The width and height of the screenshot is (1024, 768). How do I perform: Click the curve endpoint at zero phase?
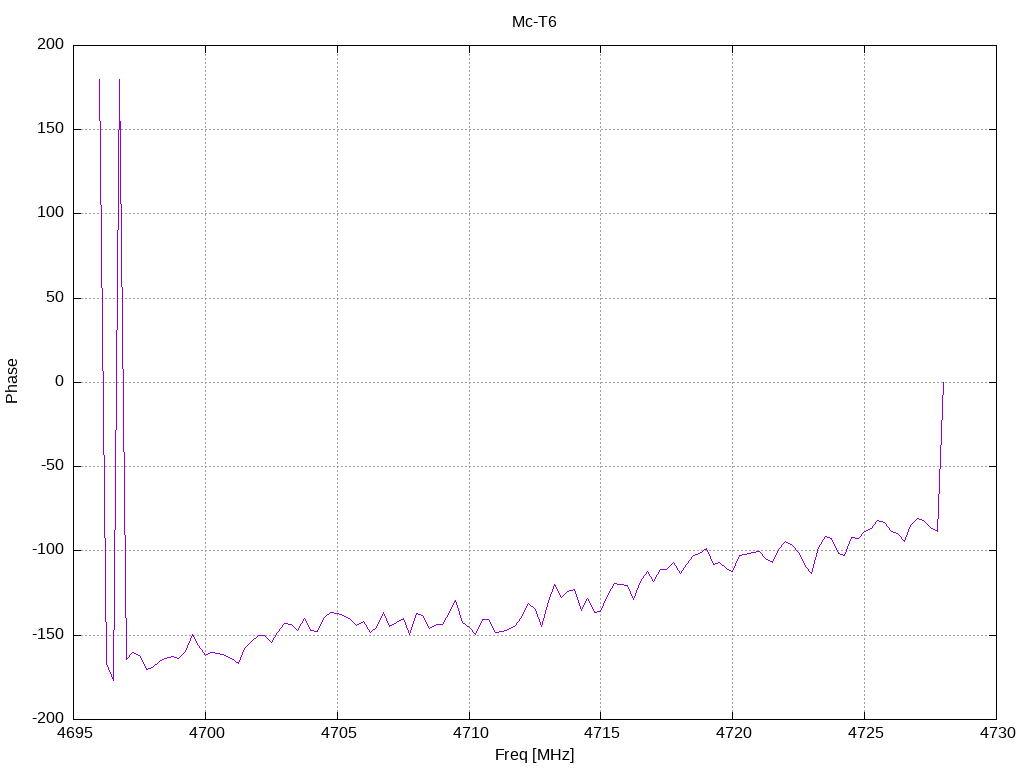click(x=944, y=383)
